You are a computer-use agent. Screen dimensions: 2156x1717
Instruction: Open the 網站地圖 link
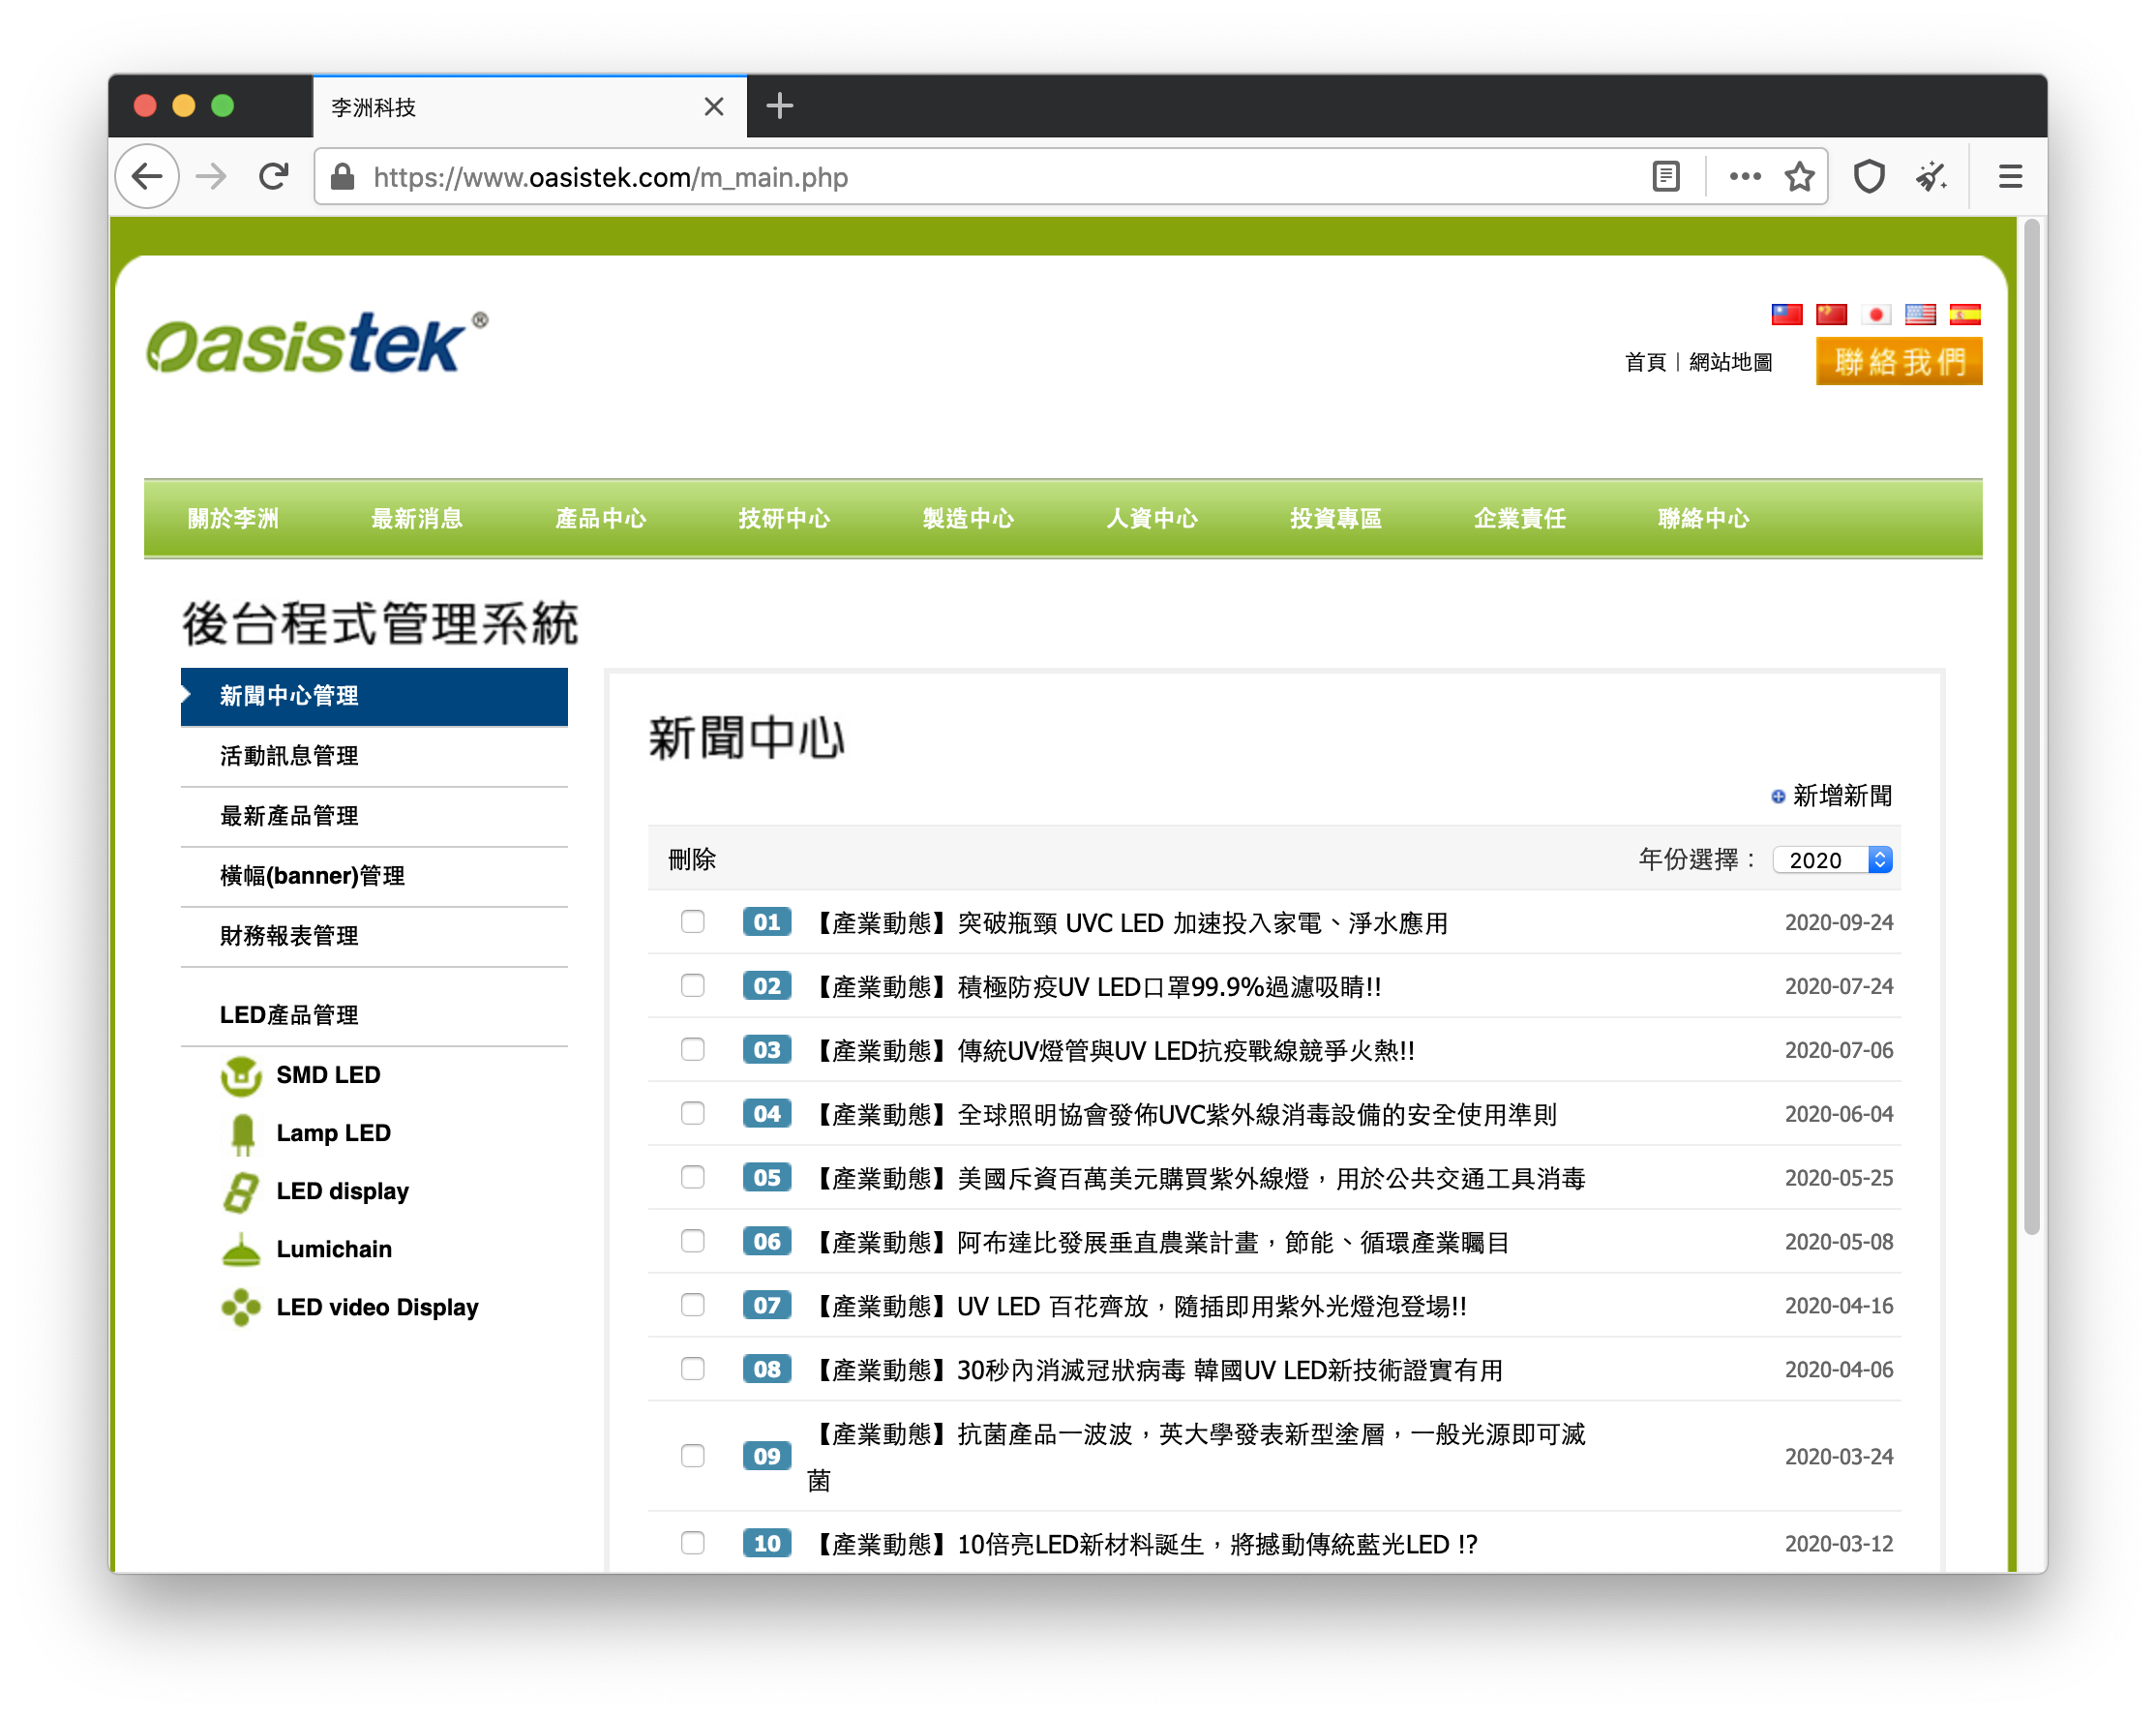(x=1731, y=362)
